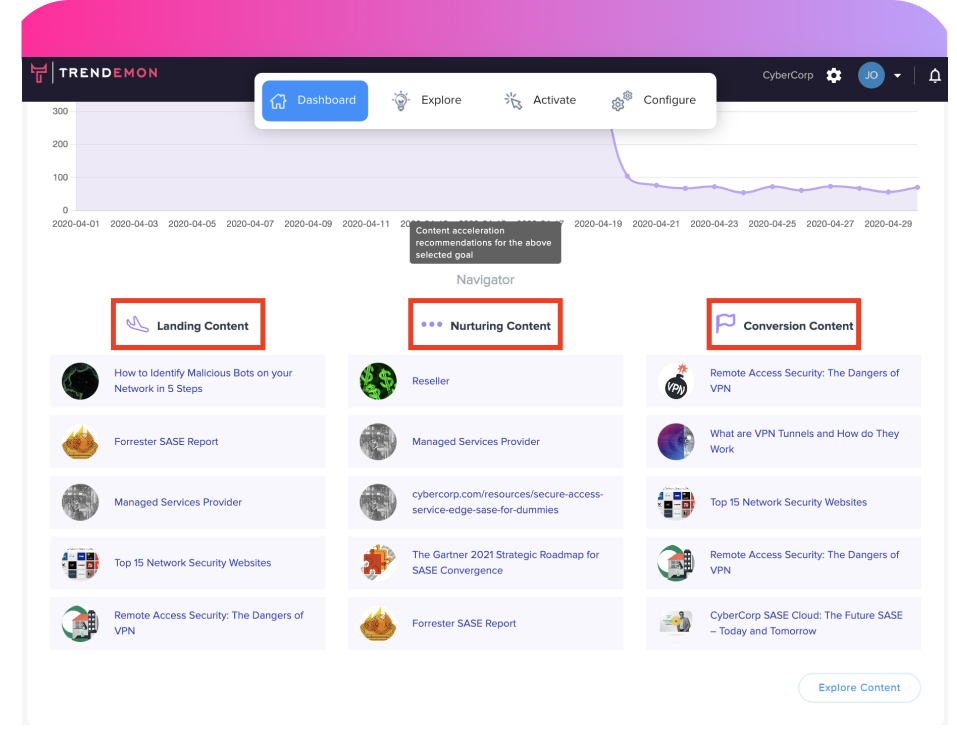Click the Gartner puzzle piece thumbnail

(378, 563)
